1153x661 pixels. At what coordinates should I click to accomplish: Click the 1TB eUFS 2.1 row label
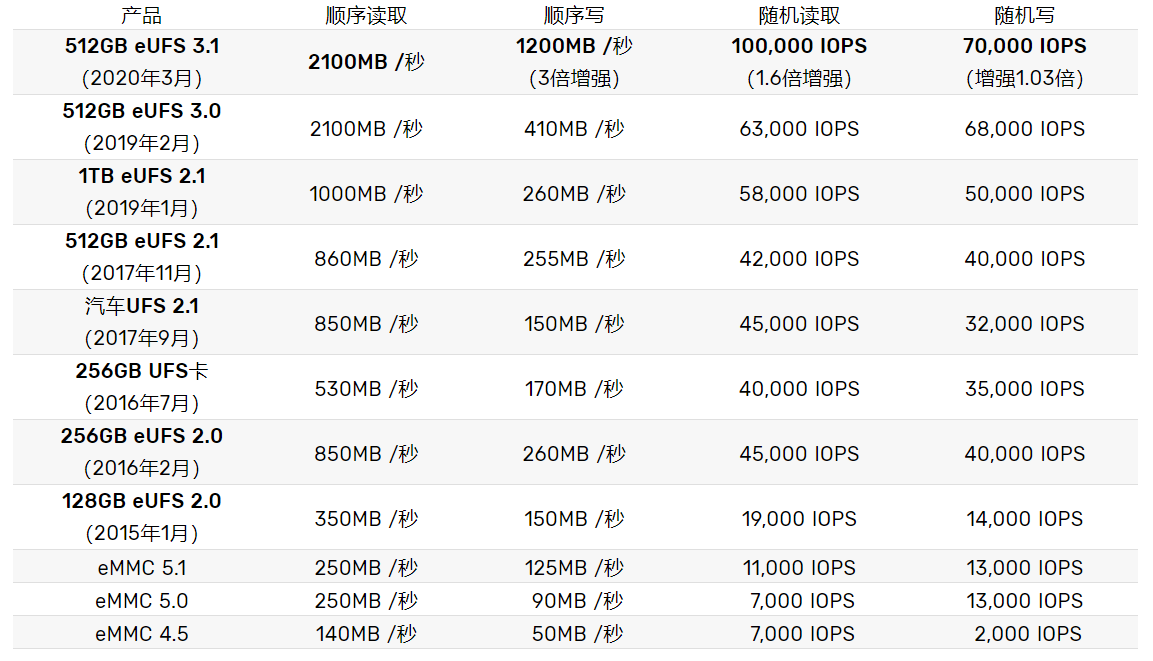(142, 192)
